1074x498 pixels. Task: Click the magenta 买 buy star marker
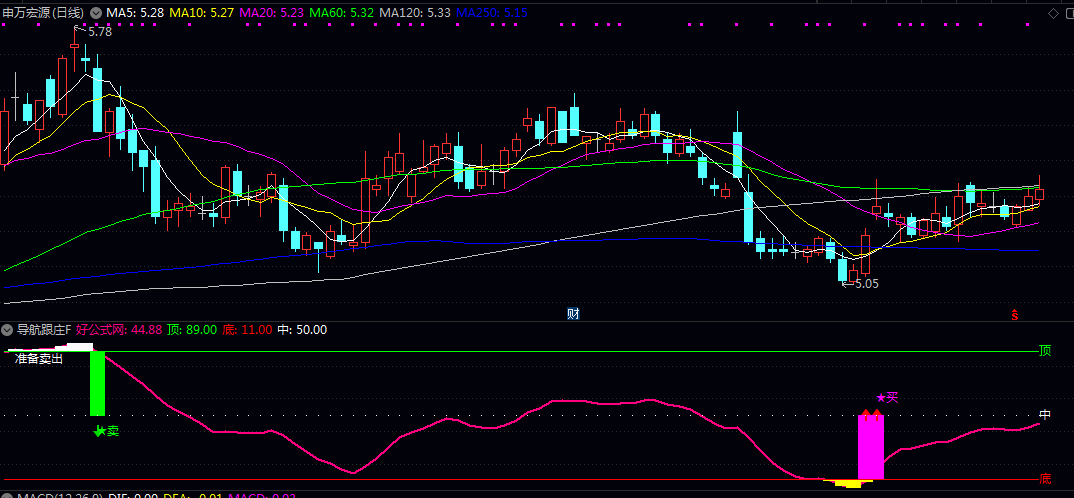[886, 397]
